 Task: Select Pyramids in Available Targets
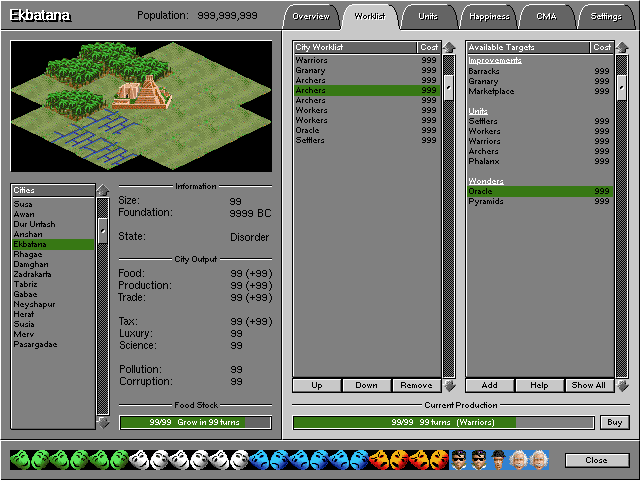(x=540, y=201)
